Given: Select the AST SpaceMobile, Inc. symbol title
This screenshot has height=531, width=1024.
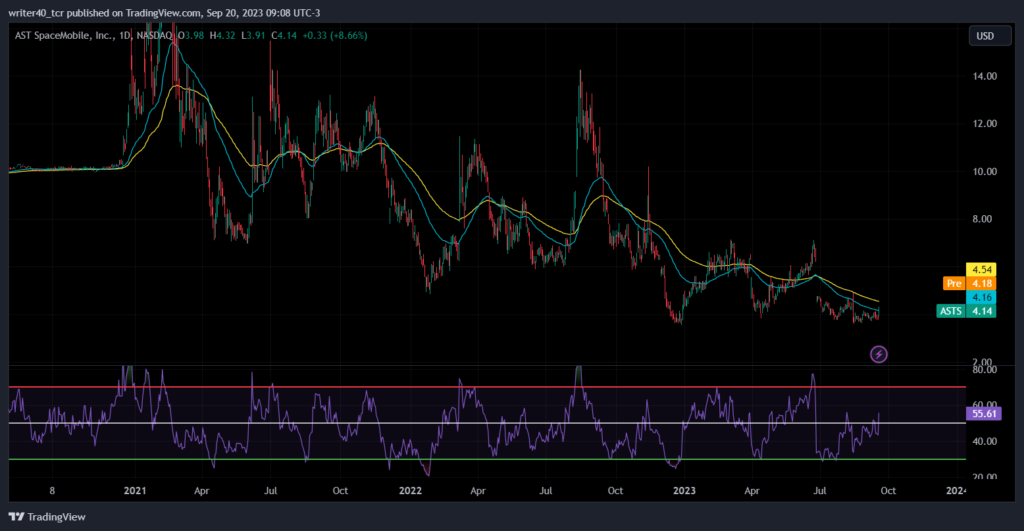Looking at the screenshot, I should point(63,35).
